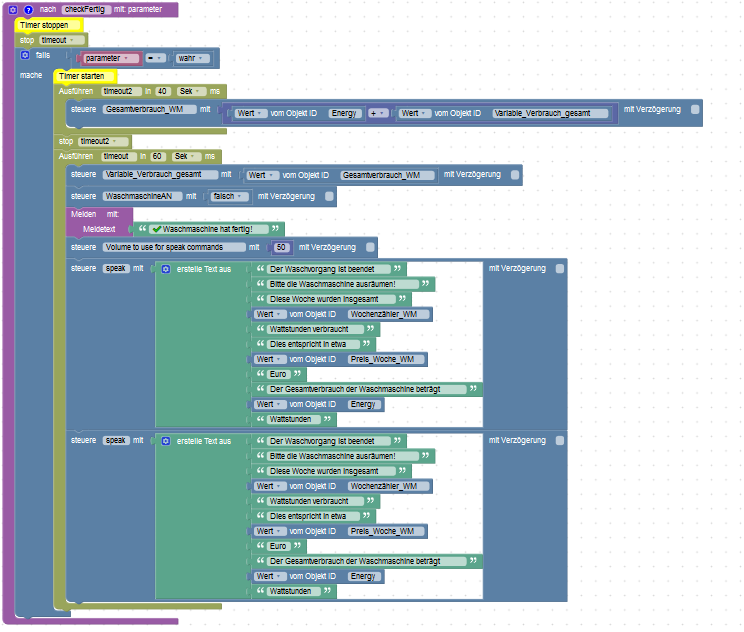Open Wert dropdown before Wochenzähler_WM in upper speak
This screenshot has width=744, height=632.
point(270,314)
